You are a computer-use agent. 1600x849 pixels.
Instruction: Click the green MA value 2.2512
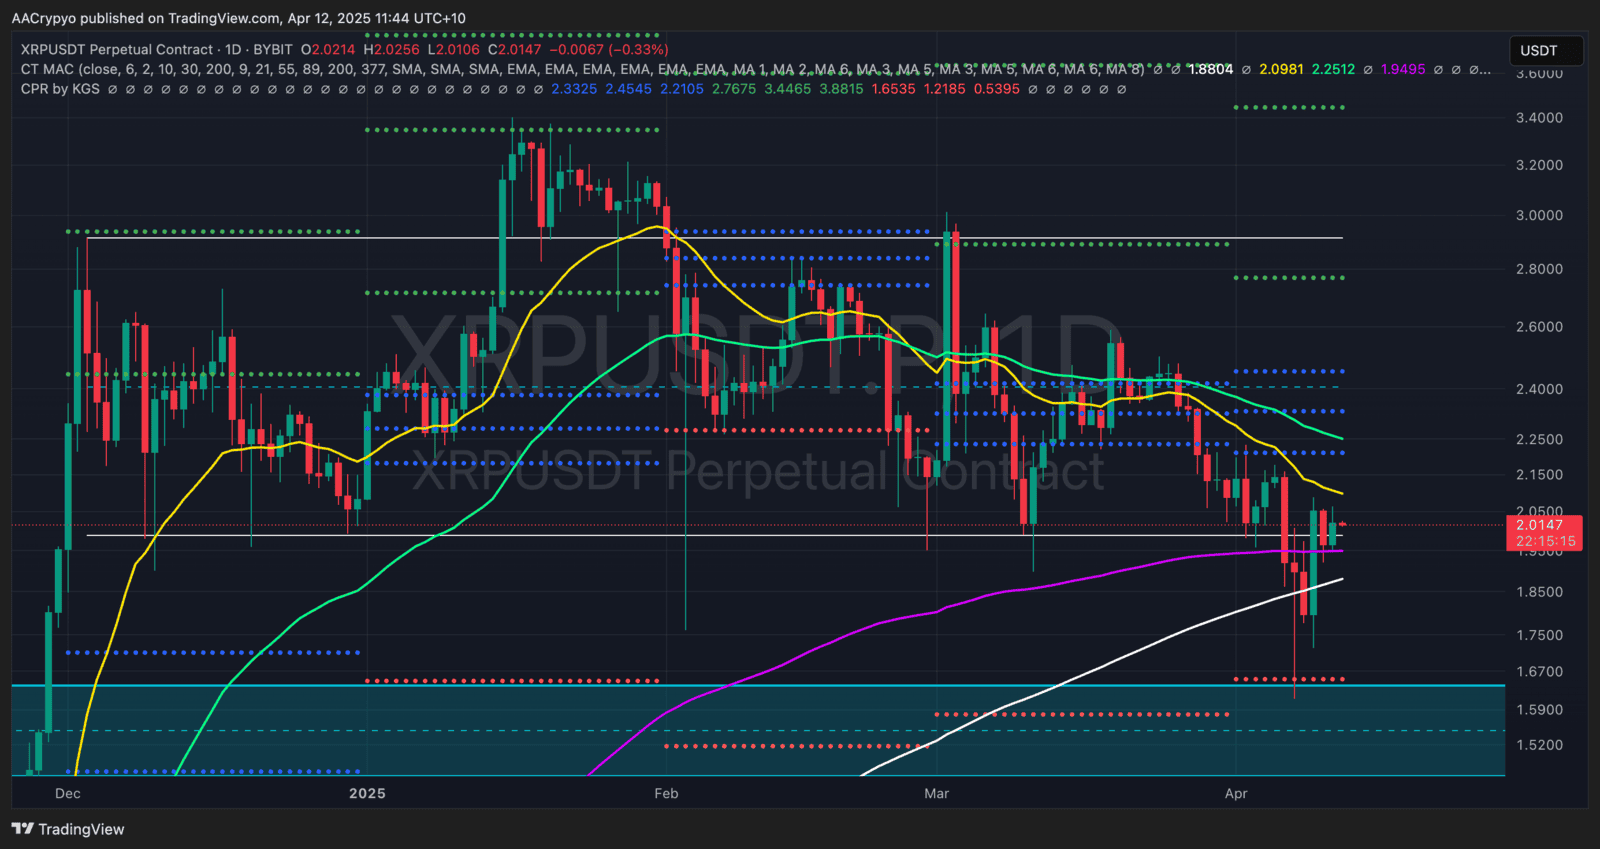click(1333, 69)
